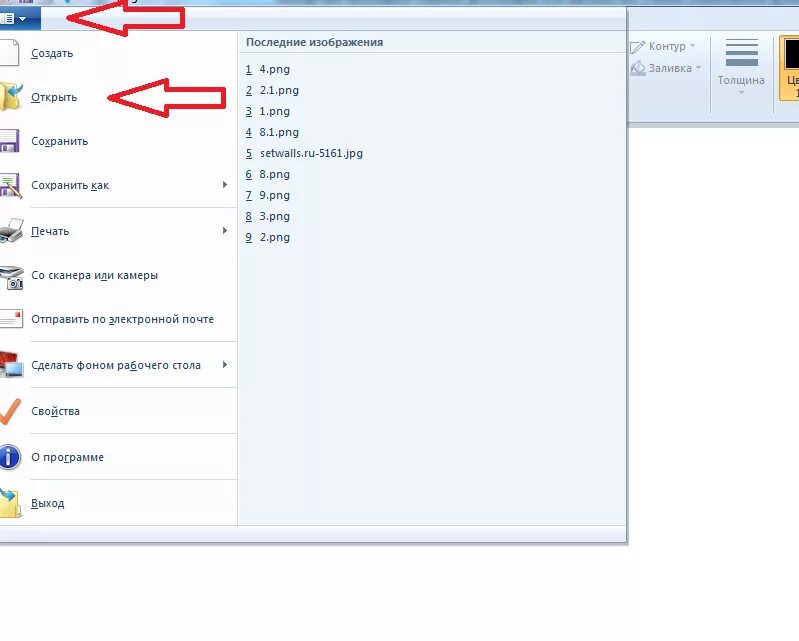Click the exit folder icon beside Выход
The width and height of the screenshot is (799, 641).
click(10, 503)
